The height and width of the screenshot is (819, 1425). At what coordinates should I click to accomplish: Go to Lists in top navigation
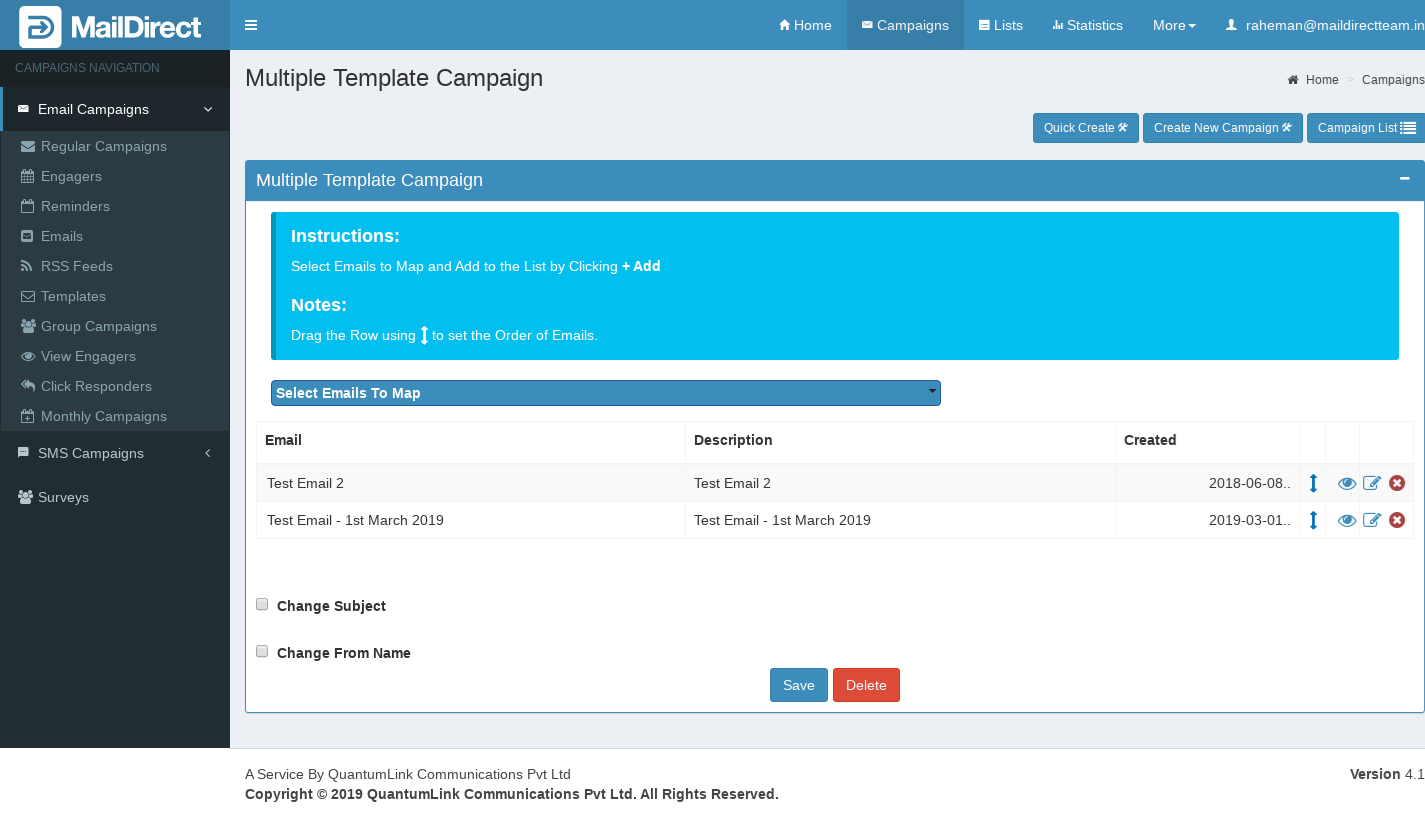[1000, 25]
